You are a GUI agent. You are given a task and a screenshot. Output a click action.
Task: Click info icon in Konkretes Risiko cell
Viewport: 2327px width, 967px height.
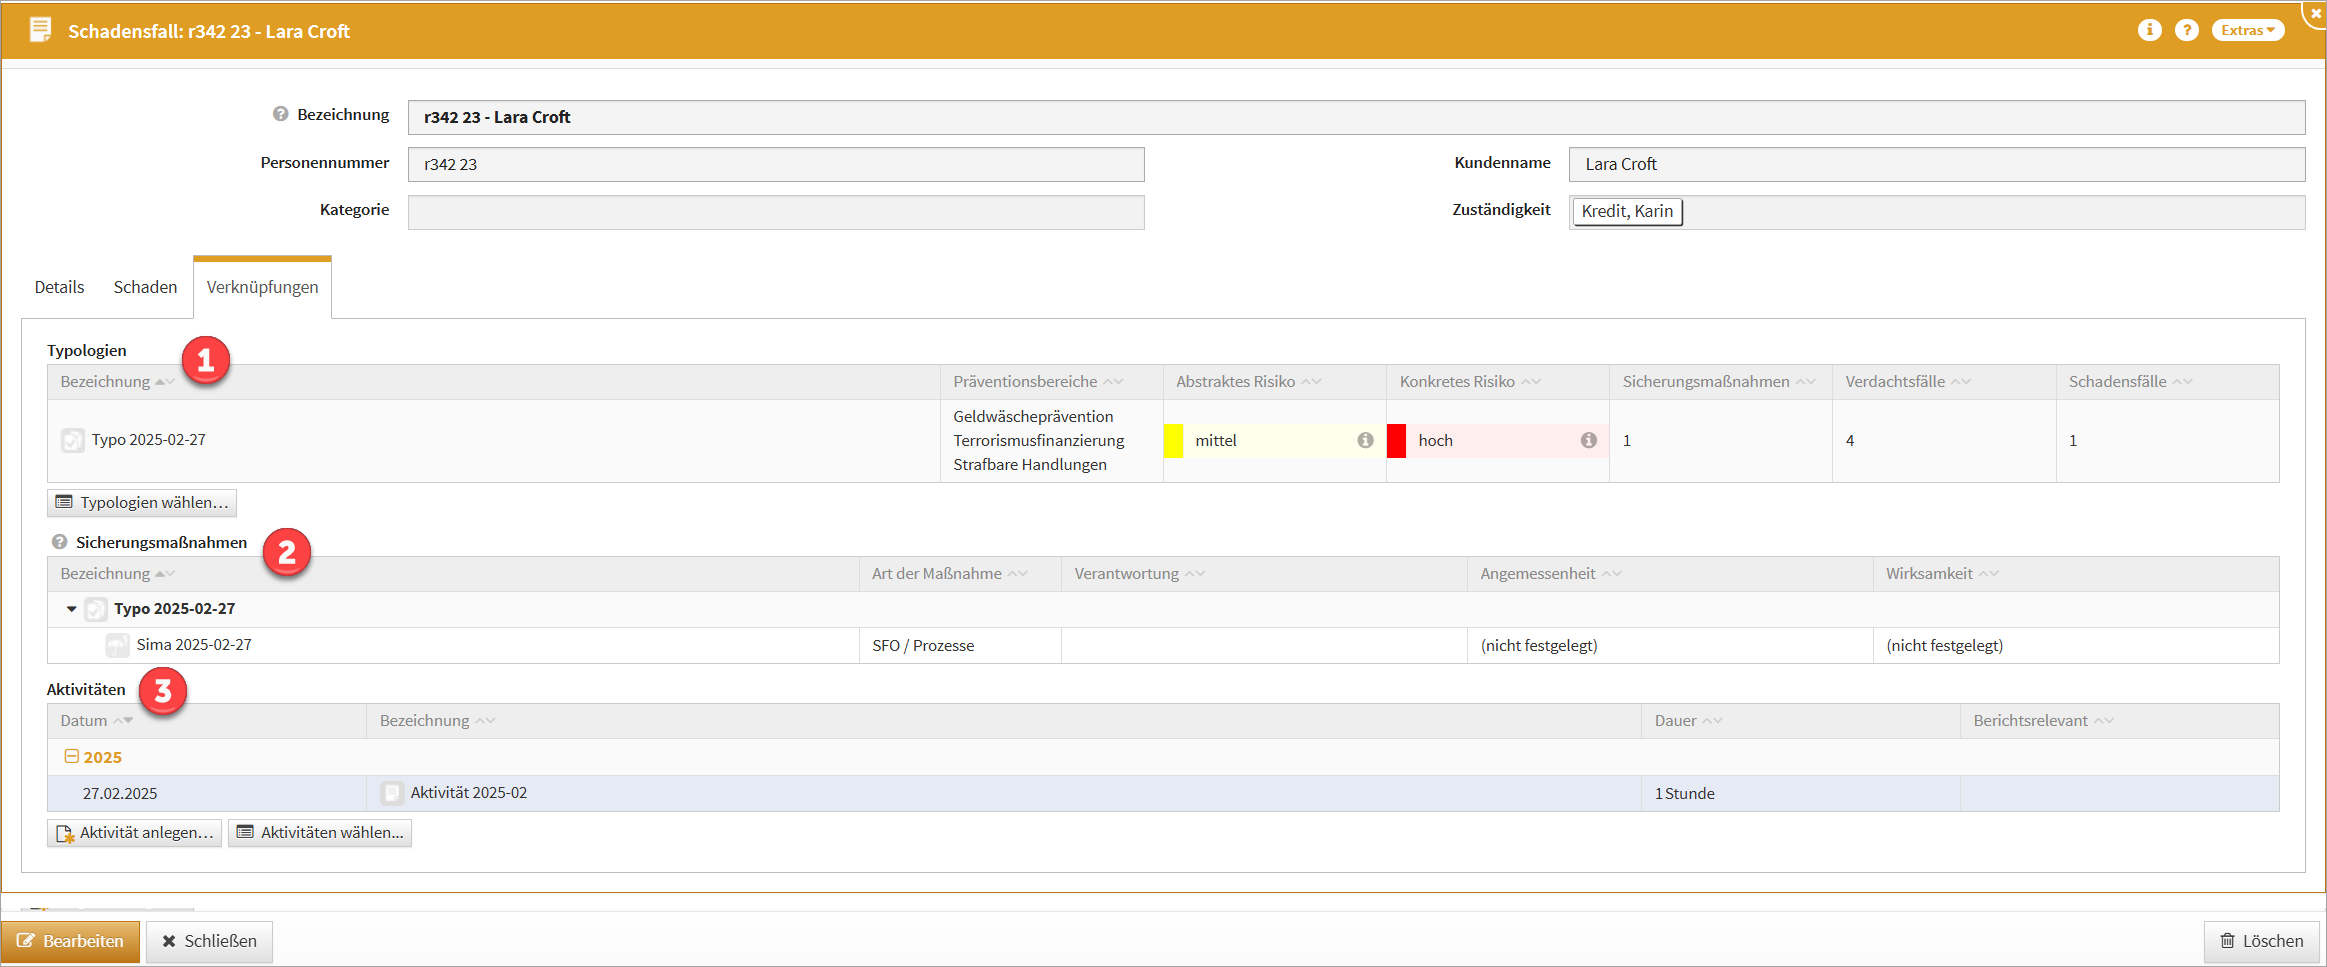pyautogui.click(x=1588, y=440)
